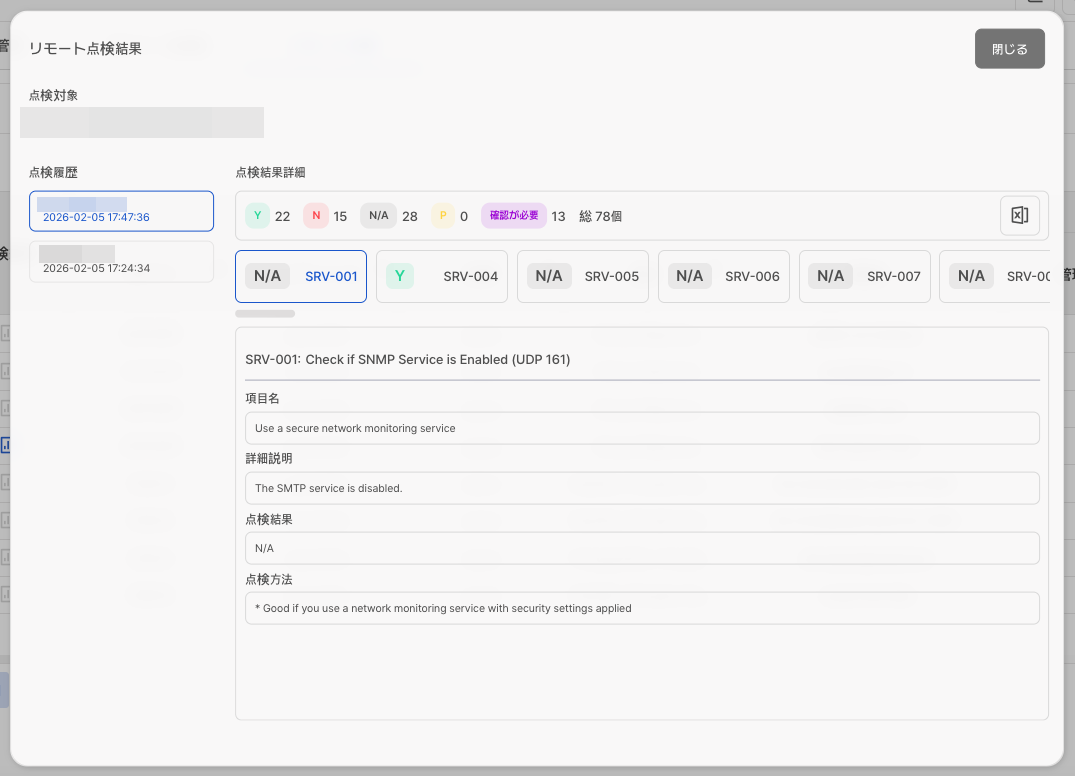
Task: Select the partially visible last SRV tab
Action: 996,276
